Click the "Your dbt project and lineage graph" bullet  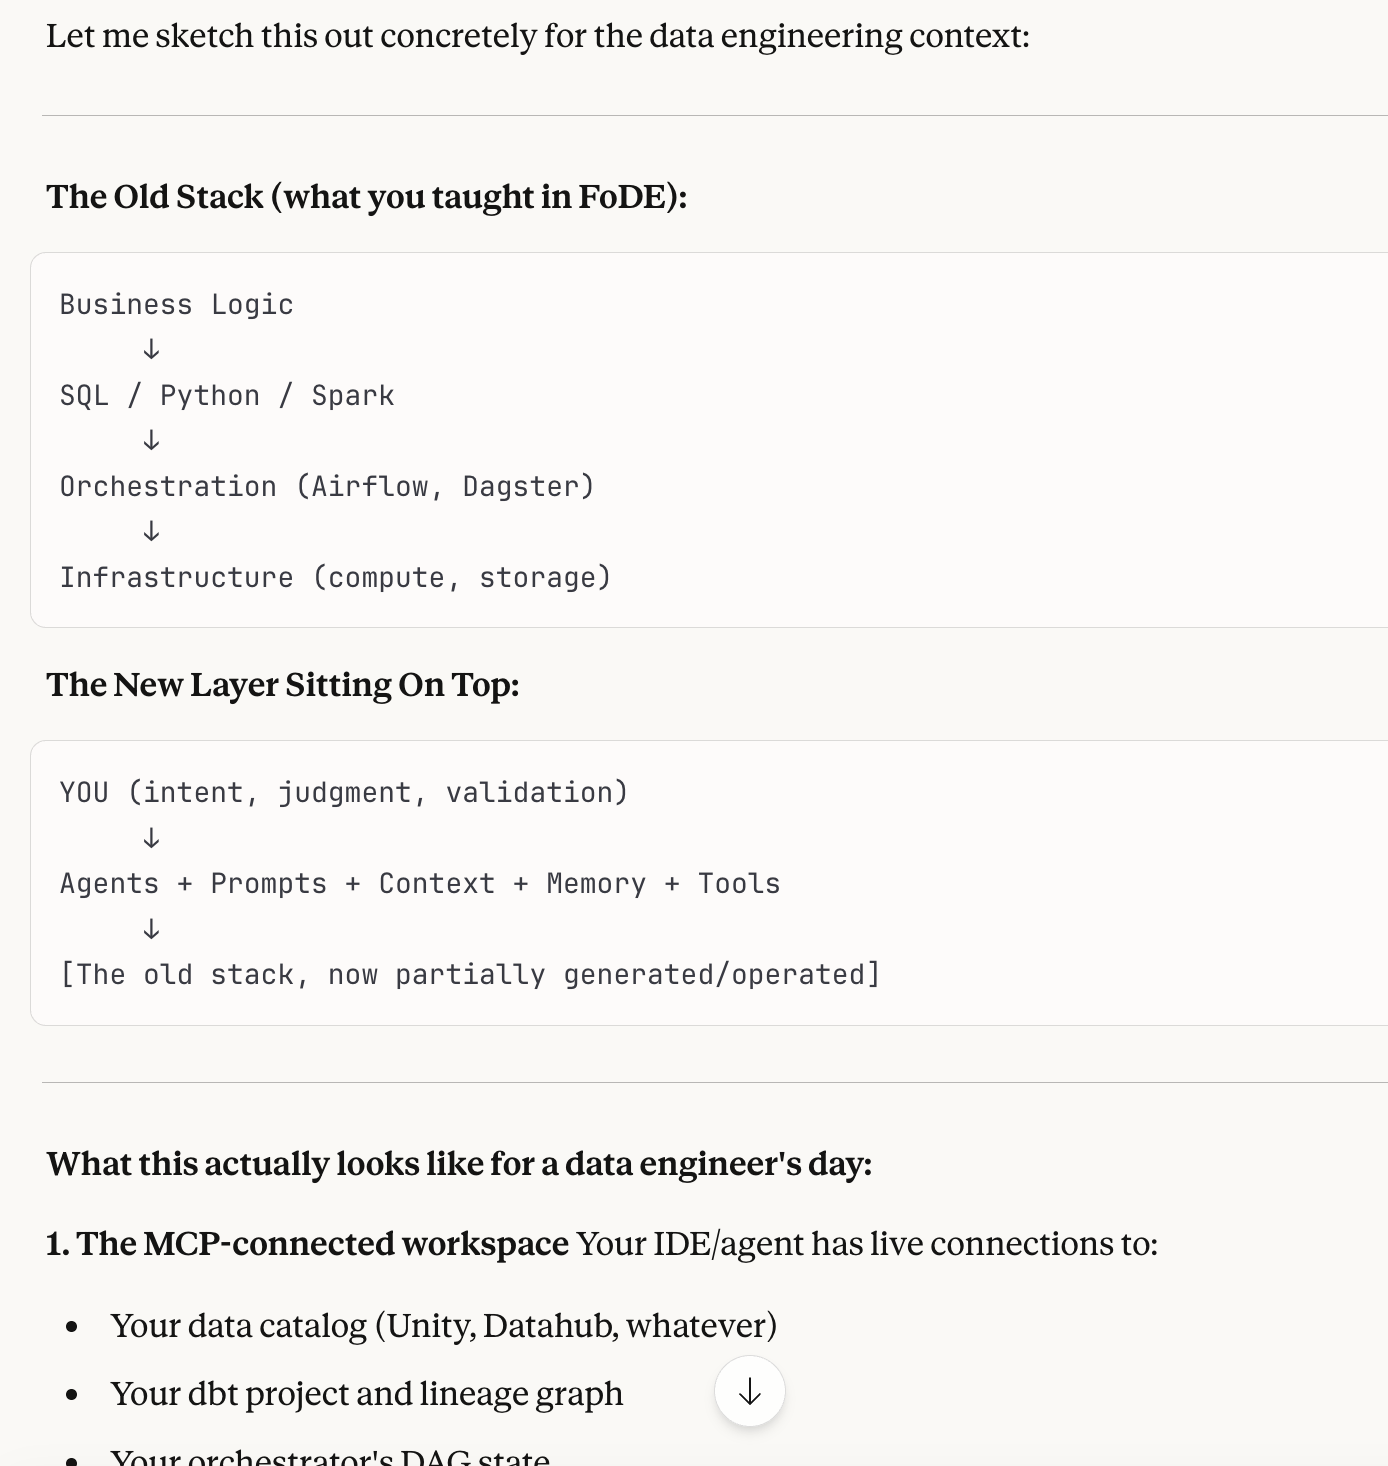point(366,1394)
